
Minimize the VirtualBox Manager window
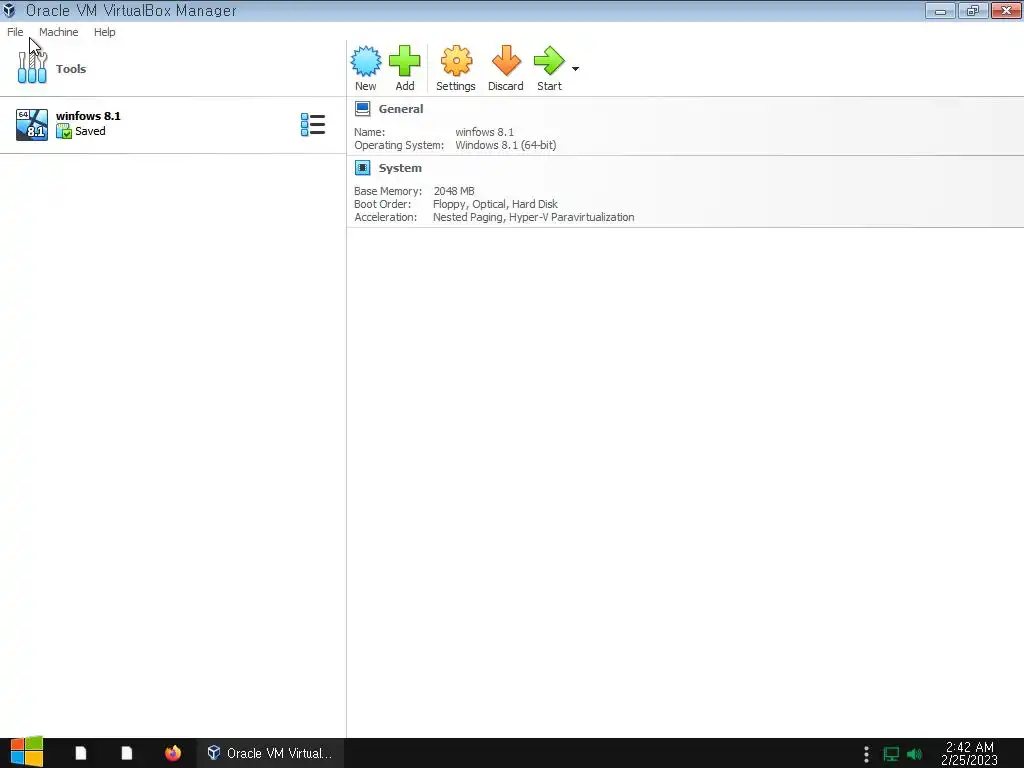(940, 10)
